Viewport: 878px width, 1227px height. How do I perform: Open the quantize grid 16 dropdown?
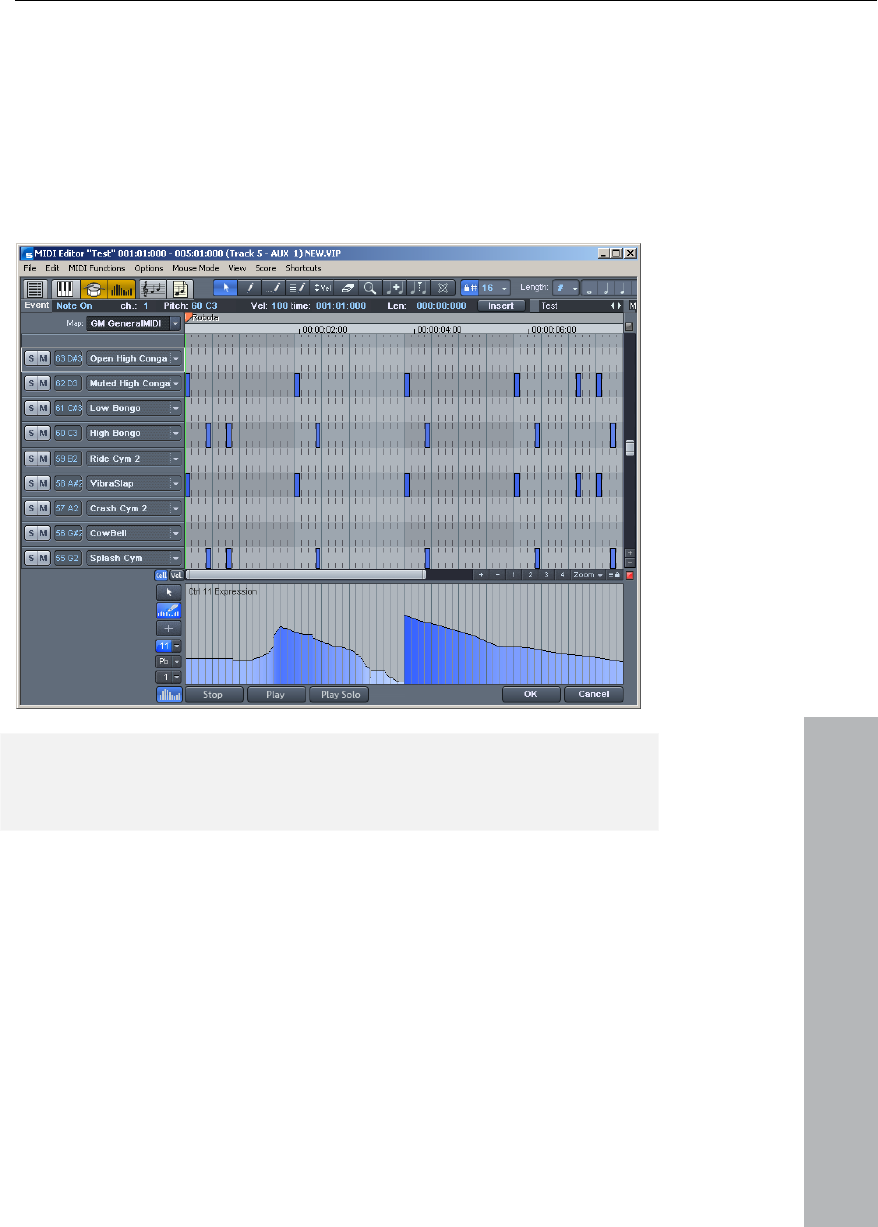point(503,287)
